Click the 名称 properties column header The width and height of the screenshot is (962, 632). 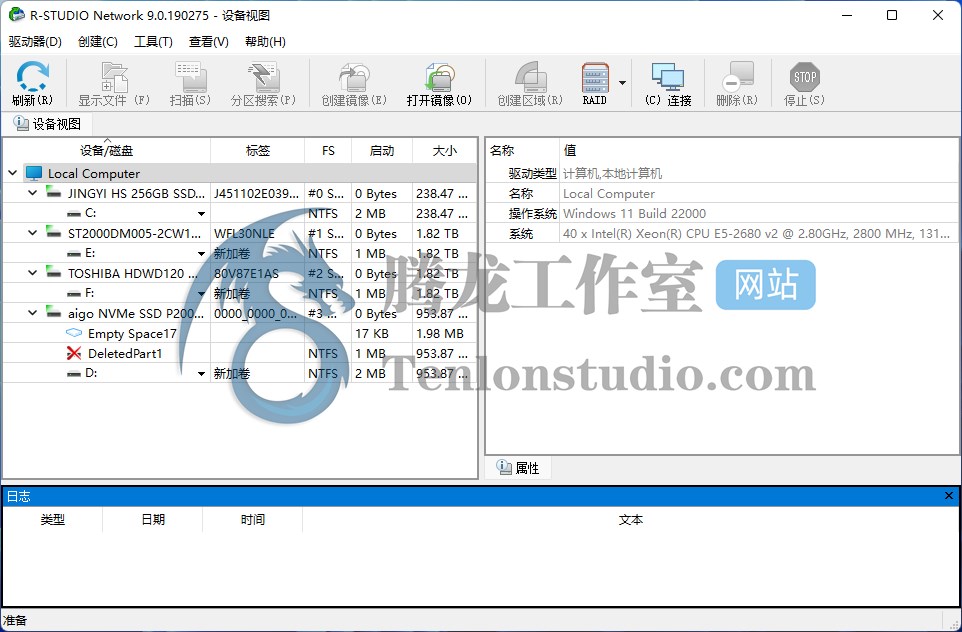pyautogui.click(x=522, y=150)
